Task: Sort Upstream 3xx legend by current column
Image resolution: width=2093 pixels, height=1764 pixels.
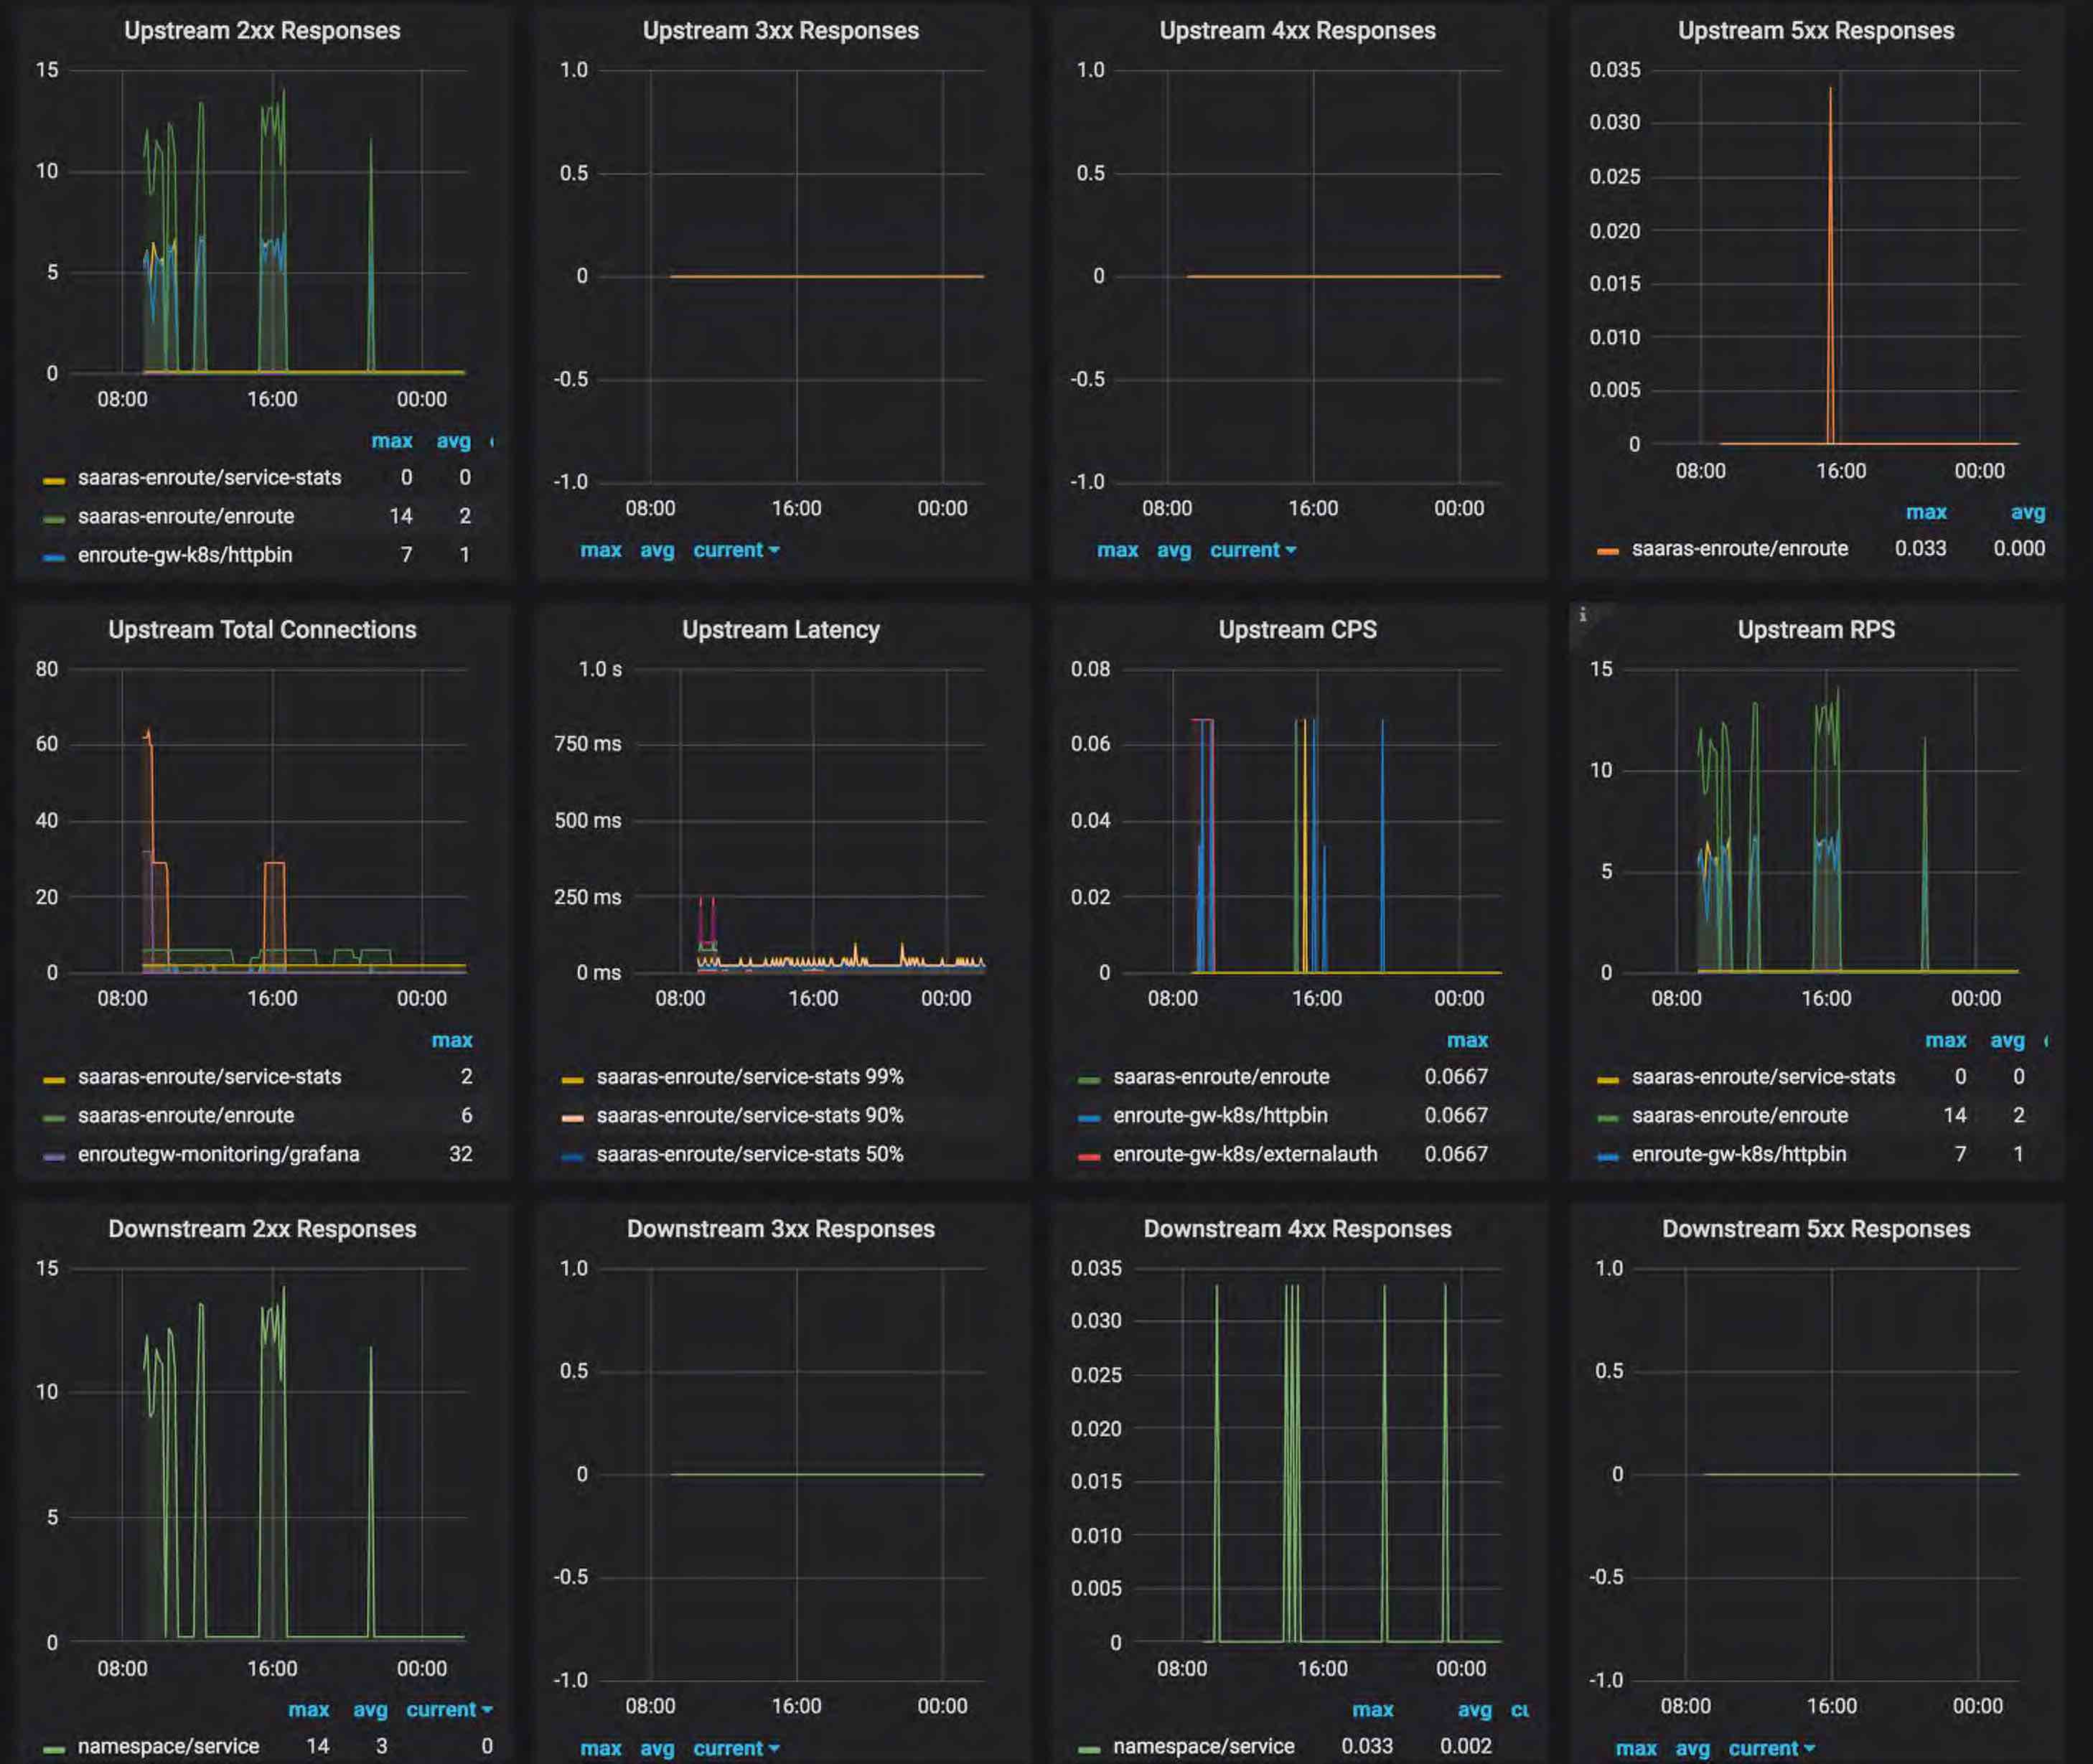Action: (736, 550)
